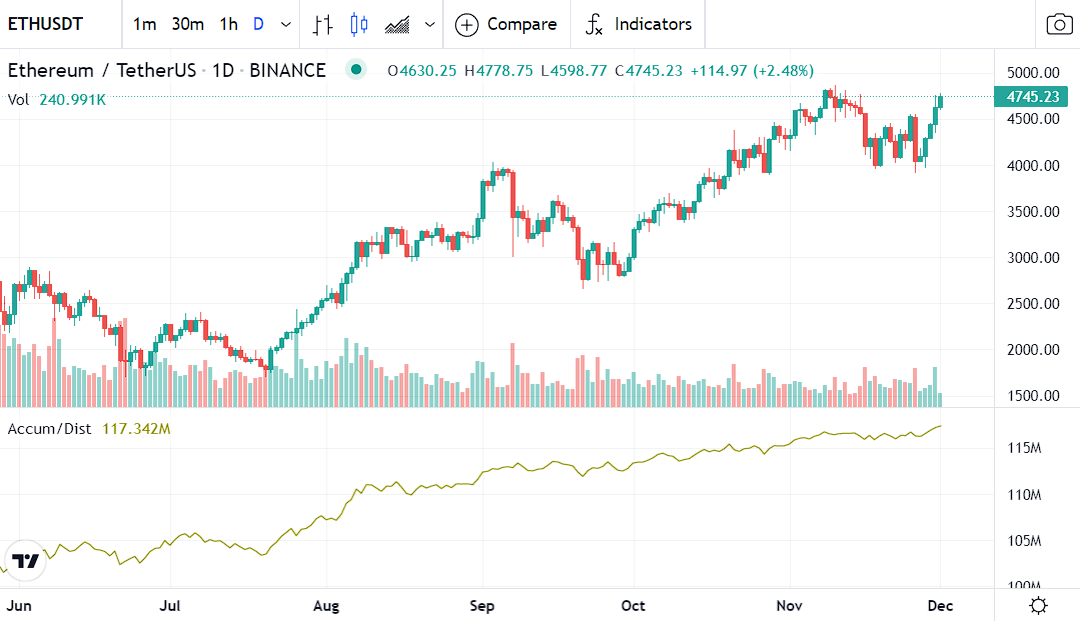Expand the timeframe interval dropdown arrow
Image resolution: width=1080 pixels, height=621 pixels.
[287, 24]
